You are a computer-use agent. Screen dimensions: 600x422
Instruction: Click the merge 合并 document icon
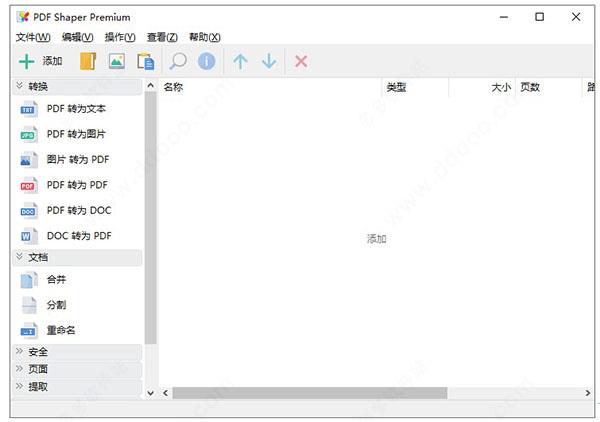click(29, 280)
